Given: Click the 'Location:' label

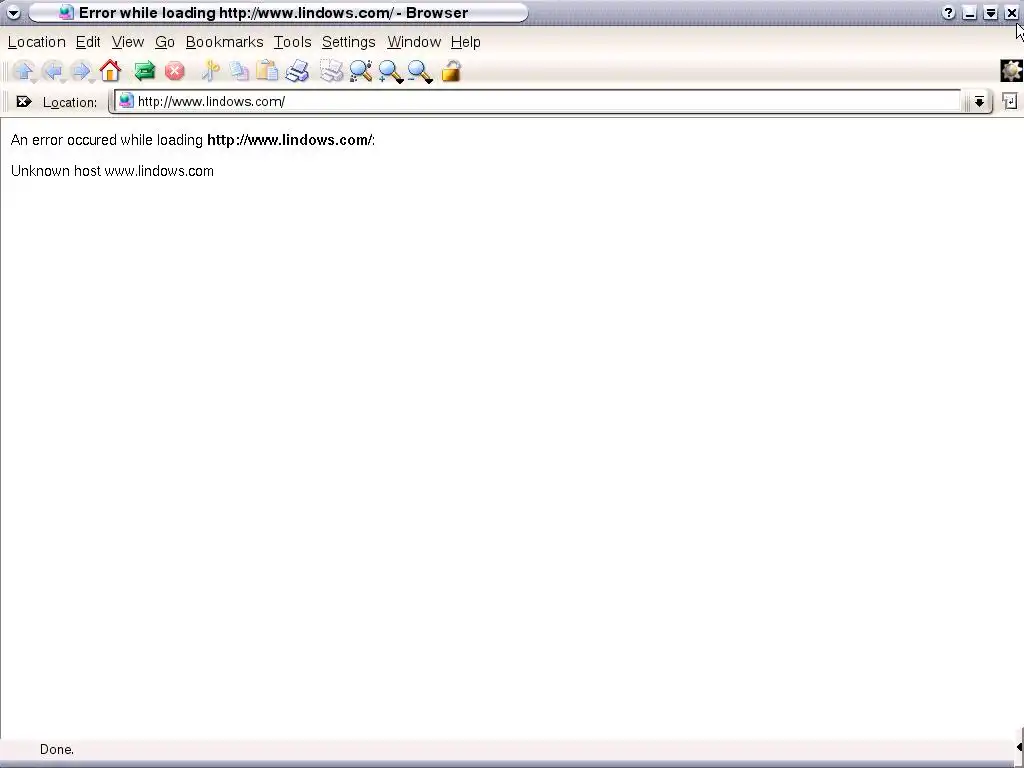Looking at the screenshot, I should point(70,103).
